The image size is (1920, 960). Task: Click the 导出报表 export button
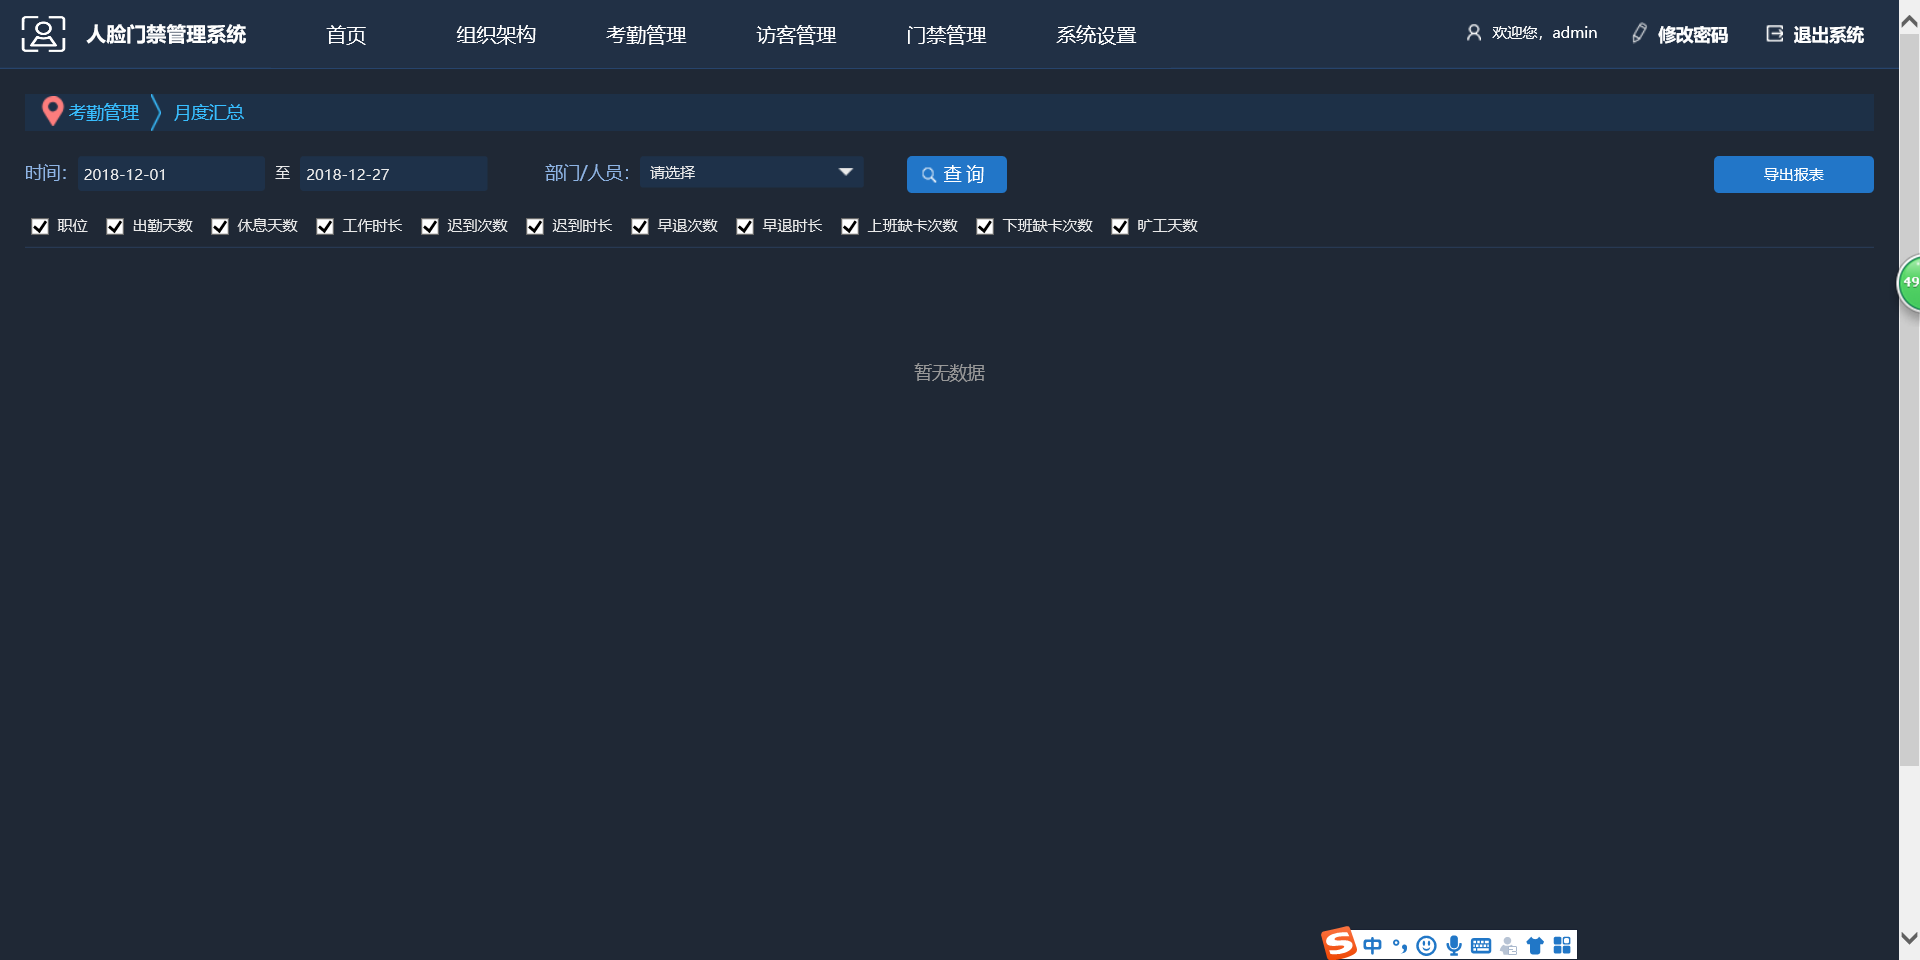(x=1793, y=174)
